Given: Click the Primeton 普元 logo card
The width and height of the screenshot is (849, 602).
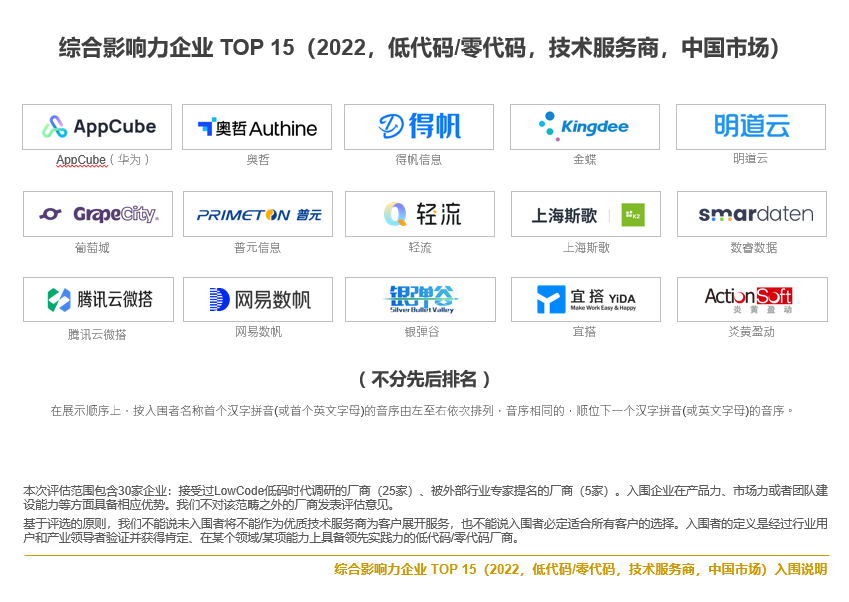Looking at the screenshot, I should click(258, 214).
